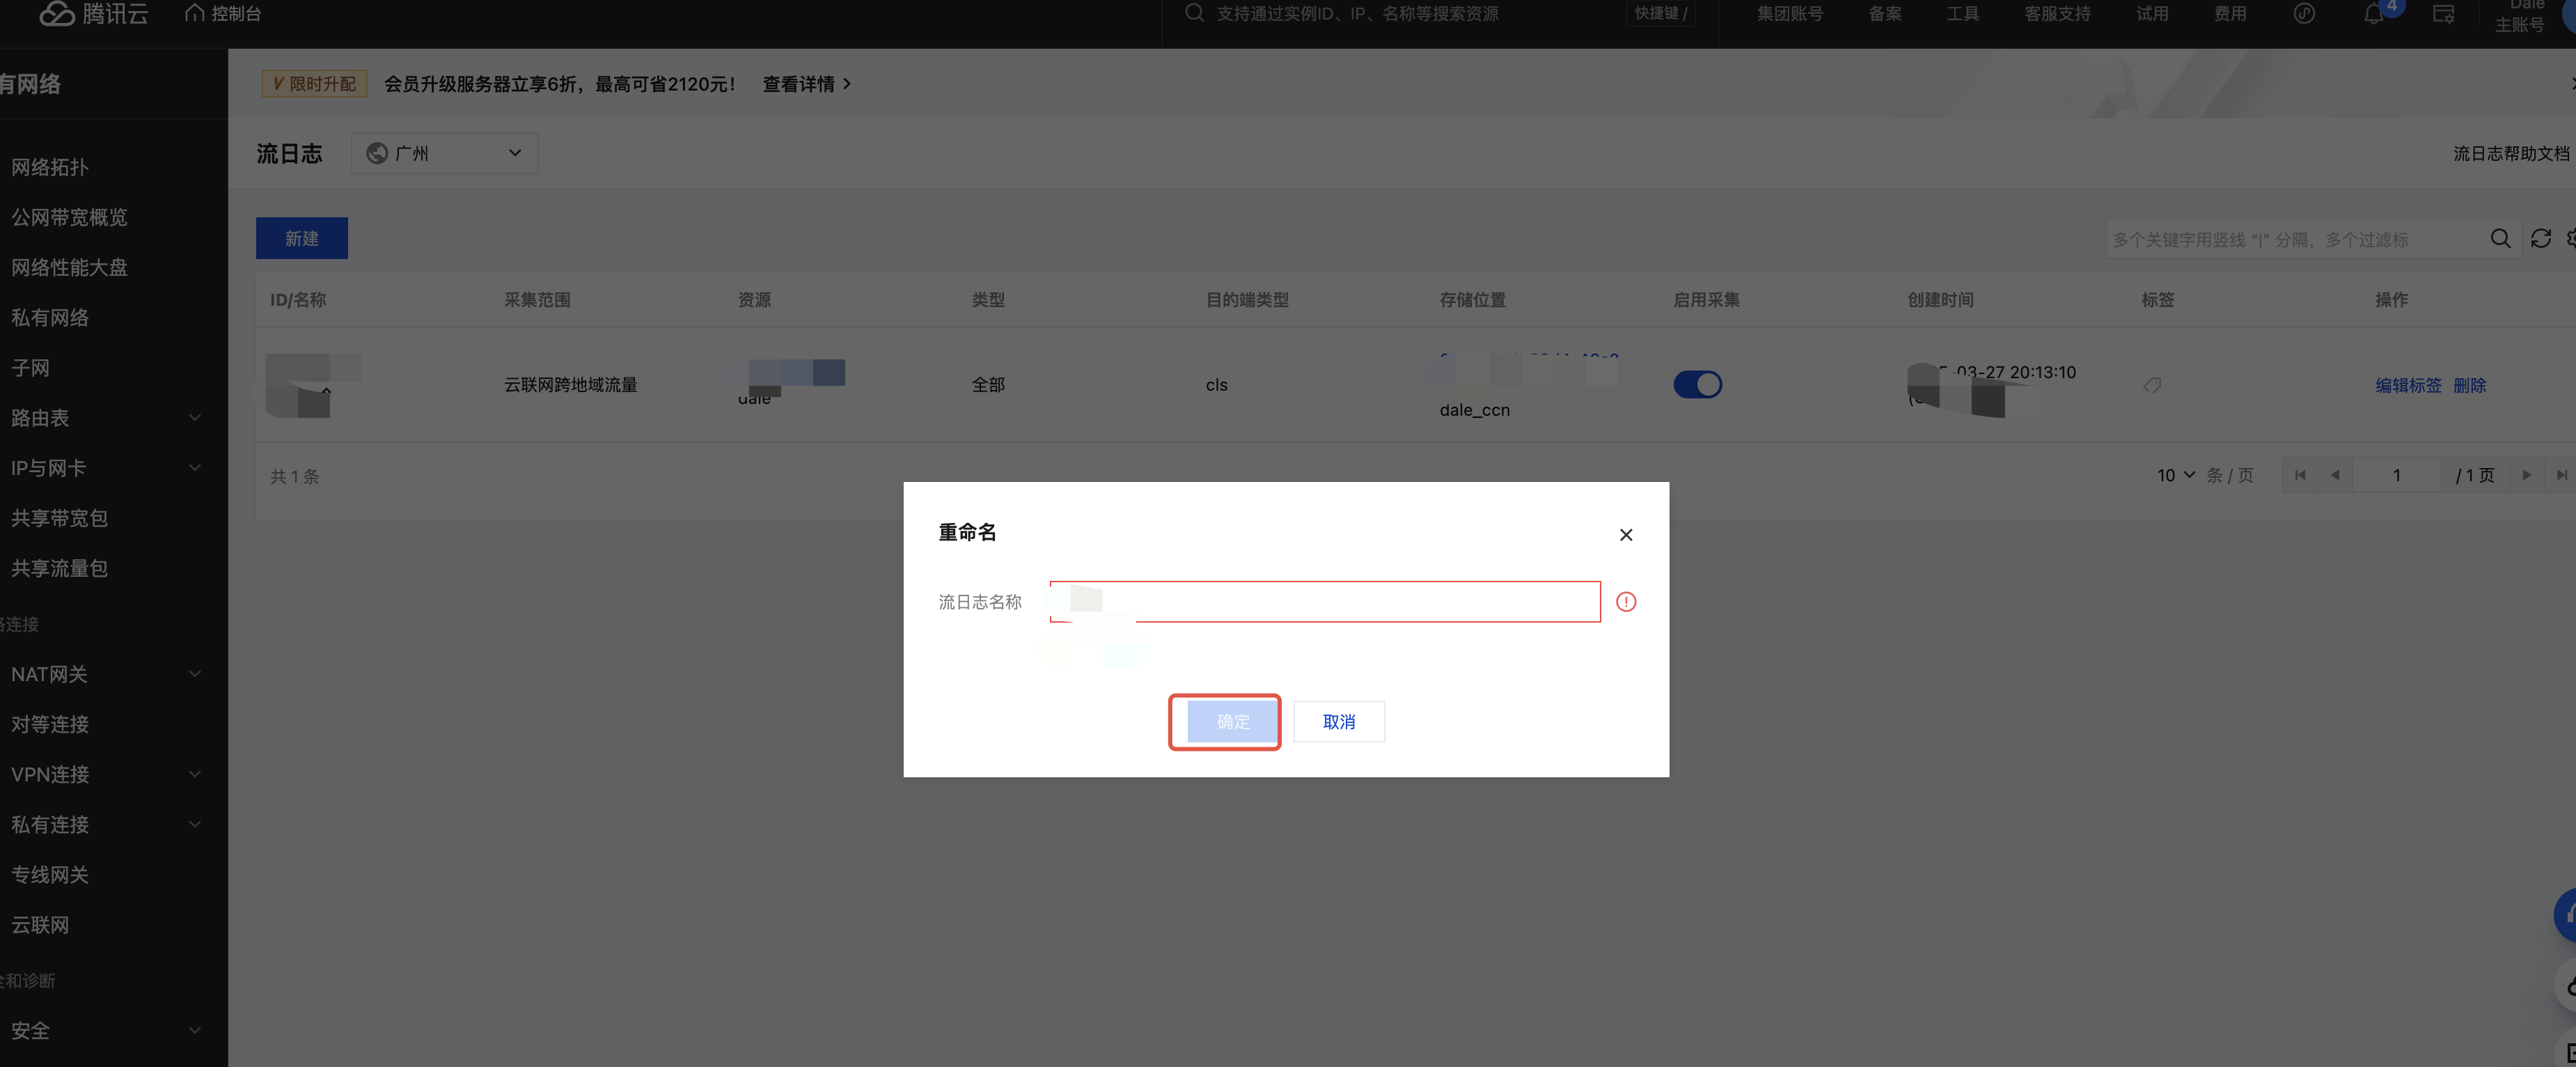Open 网络拓扑 in the sidebar
2576x1067 pixels.
50,167
